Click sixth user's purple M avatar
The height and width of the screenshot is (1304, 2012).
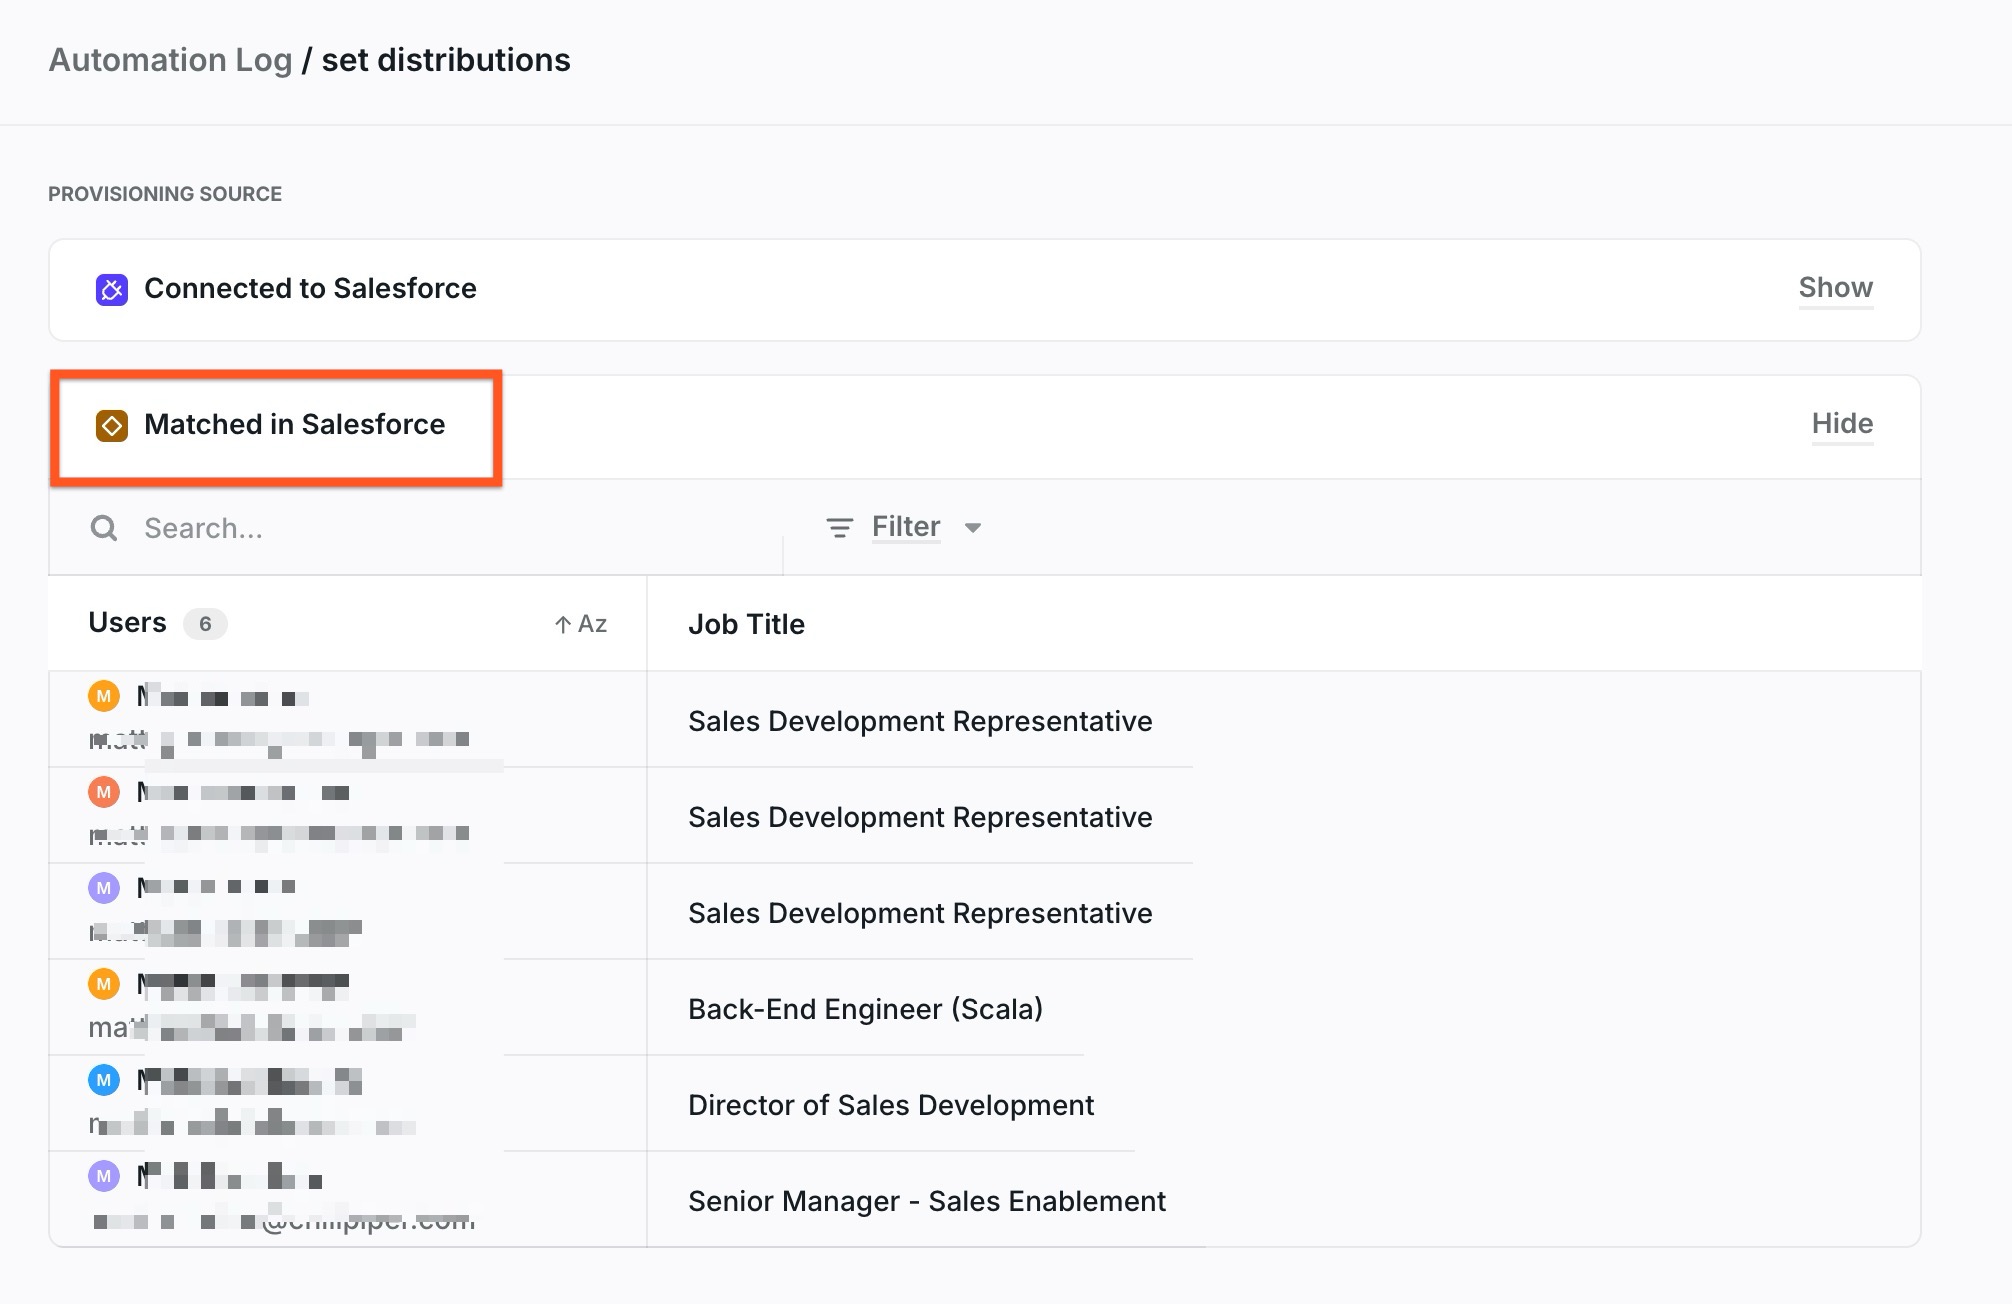pos(104,1176)
